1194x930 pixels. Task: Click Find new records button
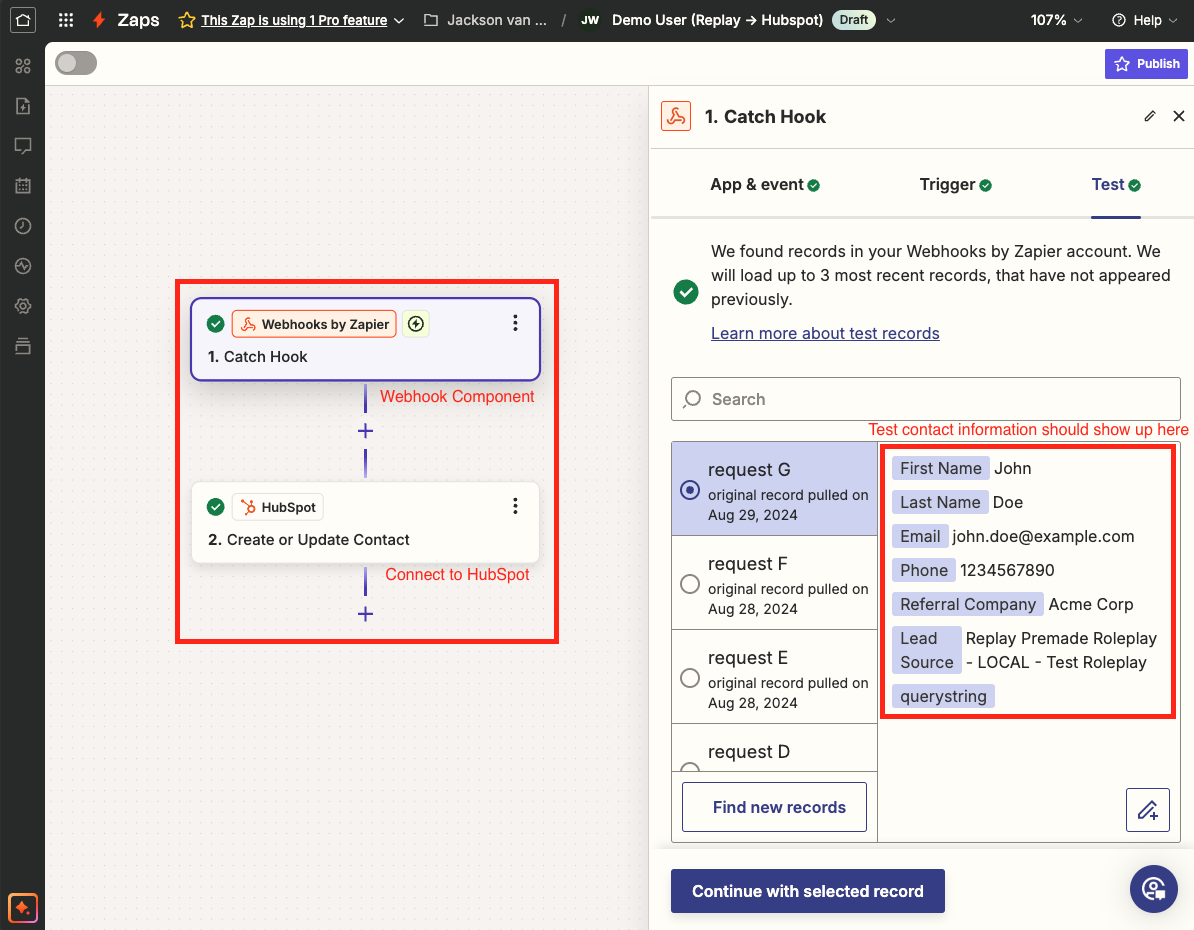click(774, 807)
